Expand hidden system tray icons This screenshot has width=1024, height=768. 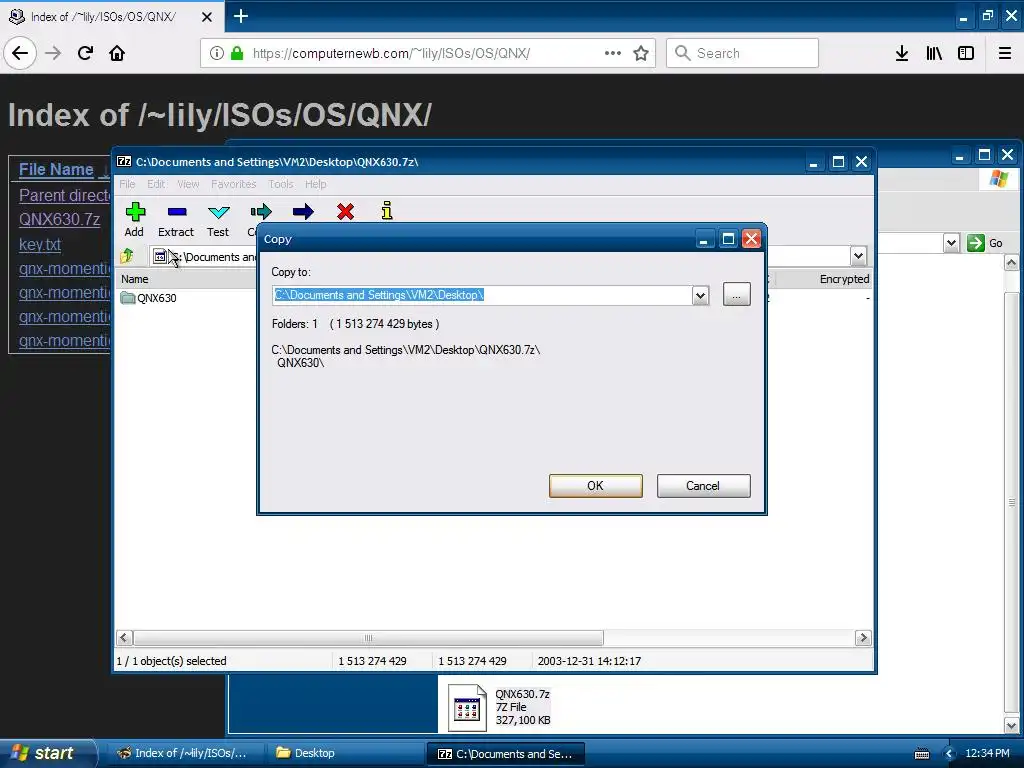click(x=949, y=754)
